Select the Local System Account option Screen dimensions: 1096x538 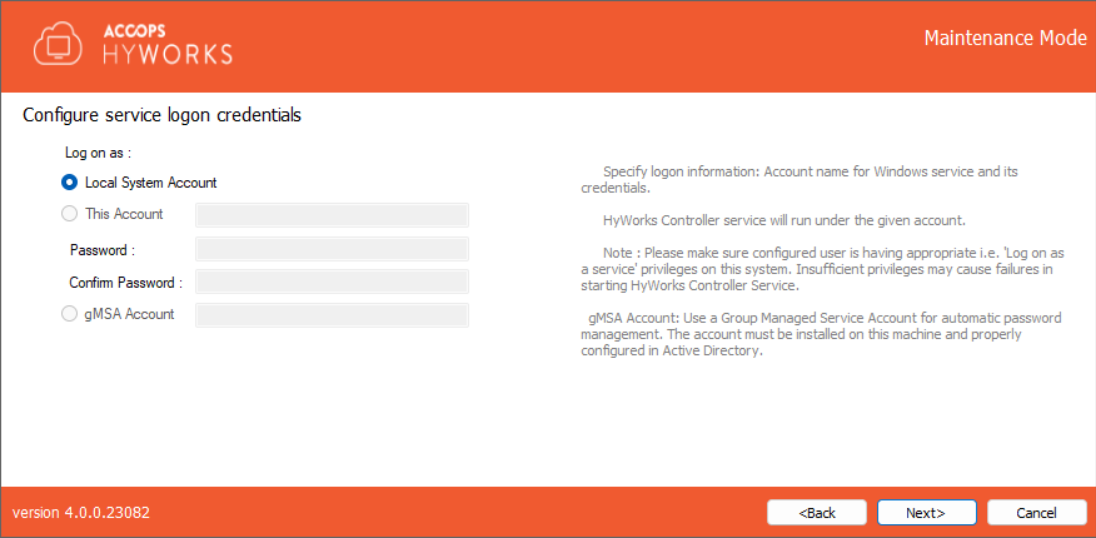click(x=70, y=183)
